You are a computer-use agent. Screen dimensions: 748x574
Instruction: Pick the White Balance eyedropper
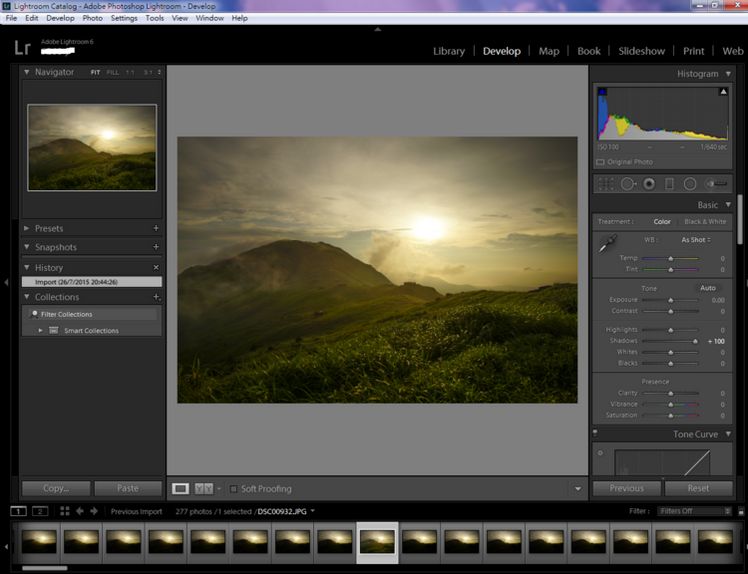[x=606, y=243]
